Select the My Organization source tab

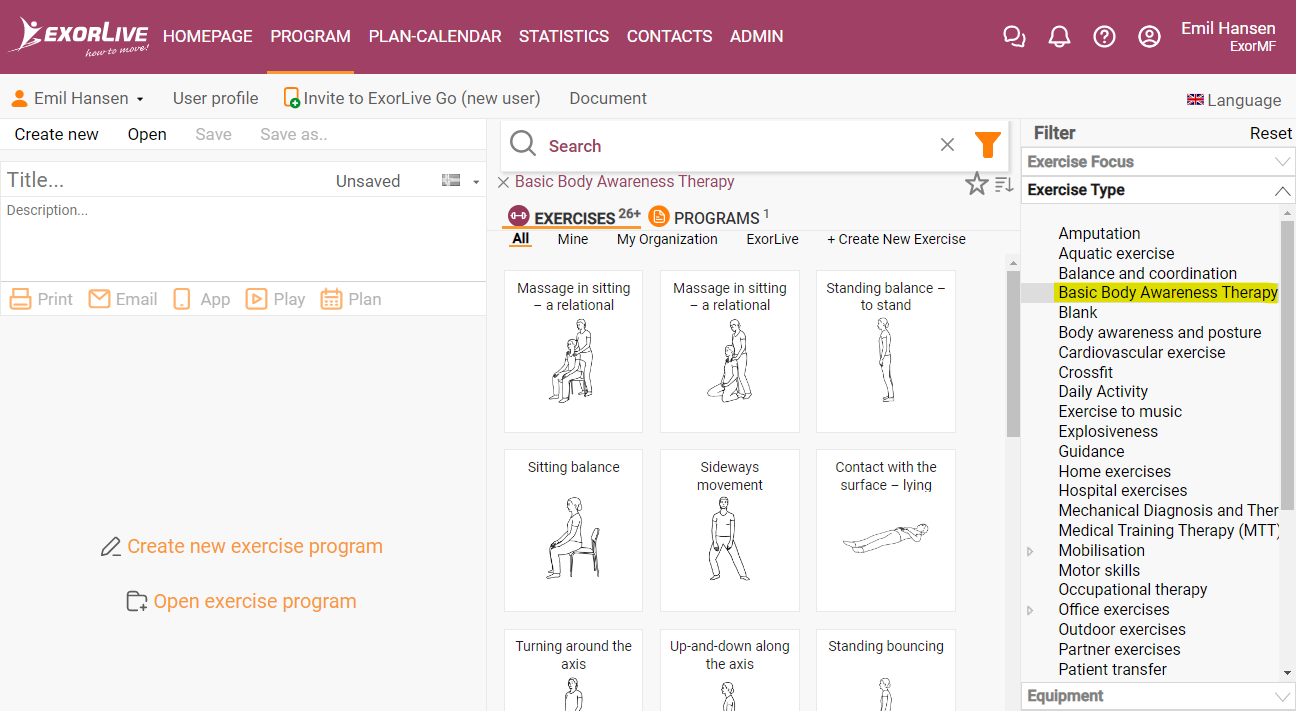point(667,239)
